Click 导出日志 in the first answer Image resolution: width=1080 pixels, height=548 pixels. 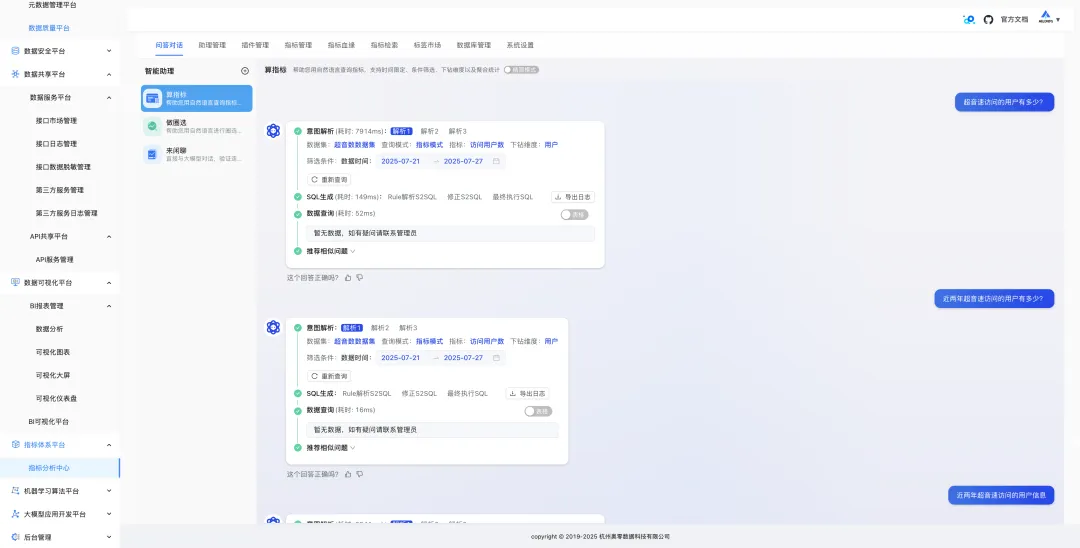click(573, 197)
